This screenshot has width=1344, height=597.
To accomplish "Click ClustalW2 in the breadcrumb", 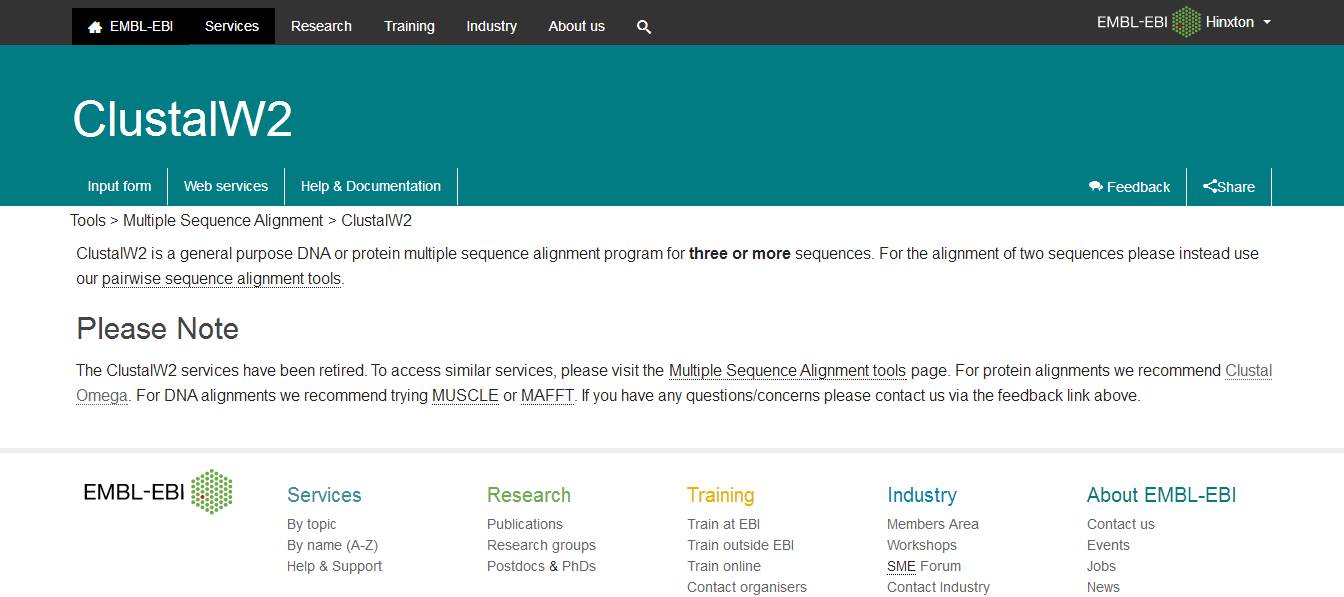I will 377,220.
